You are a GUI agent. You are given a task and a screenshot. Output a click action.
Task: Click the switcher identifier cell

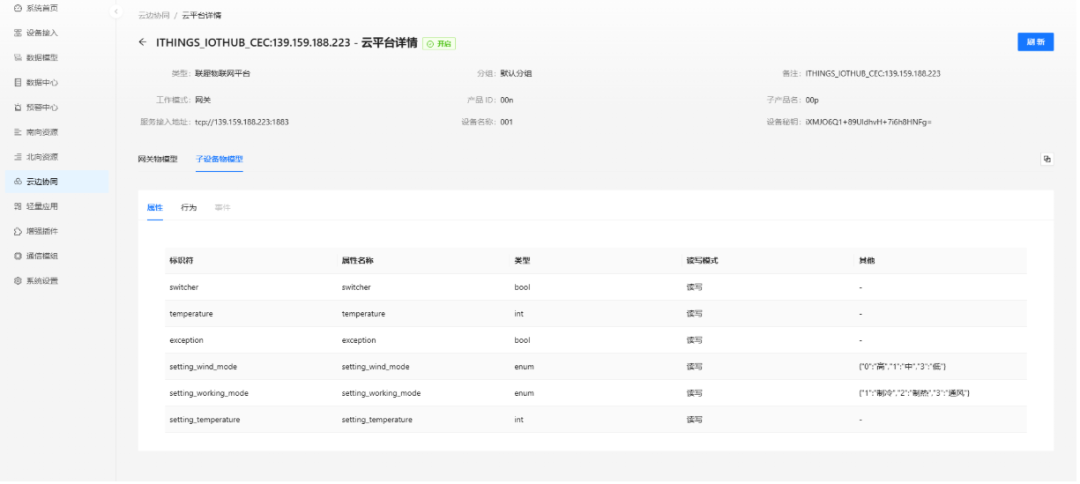pos(184,287)
